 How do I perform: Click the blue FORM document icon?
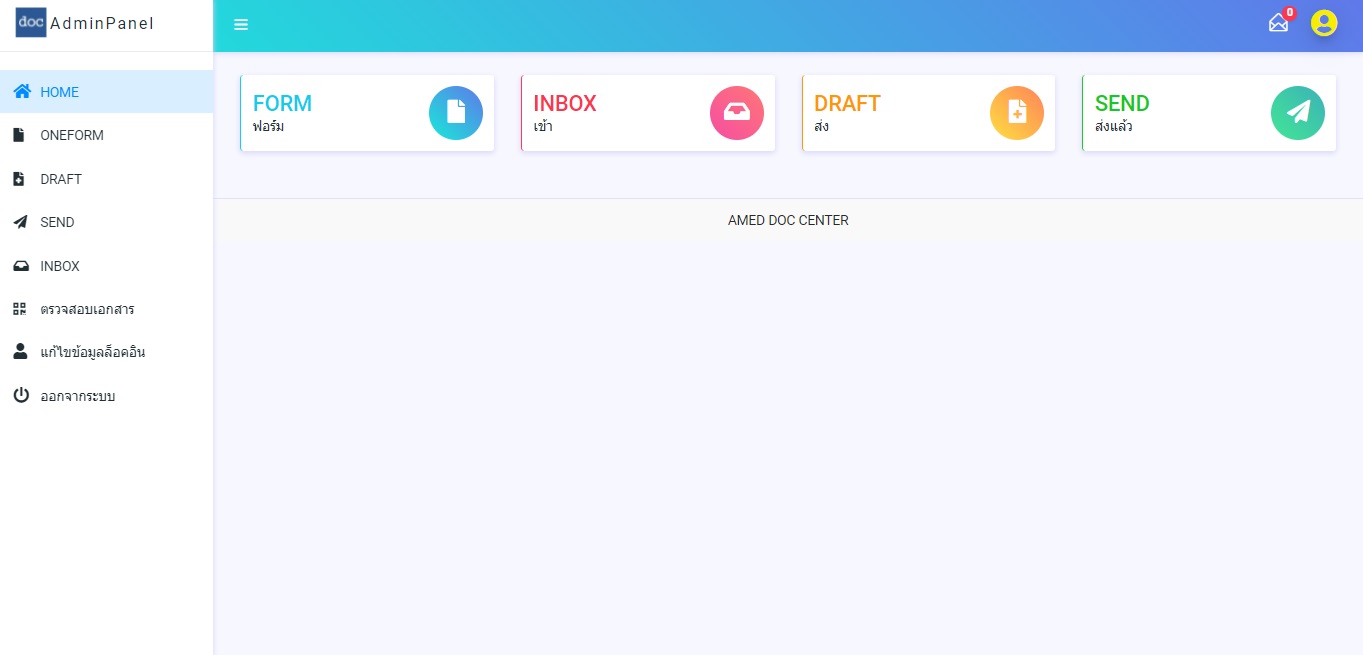(x=456, y=113)
